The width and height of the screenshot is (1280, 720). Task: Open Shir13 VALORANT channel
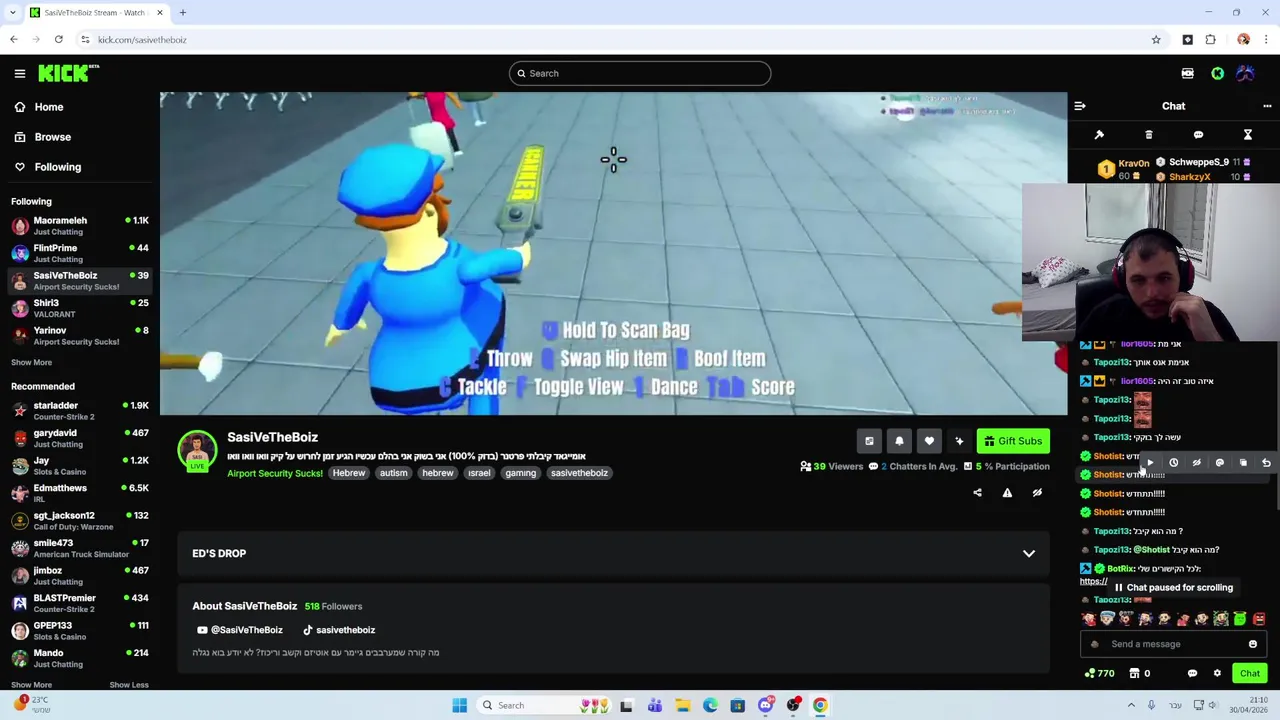[80, 308]
